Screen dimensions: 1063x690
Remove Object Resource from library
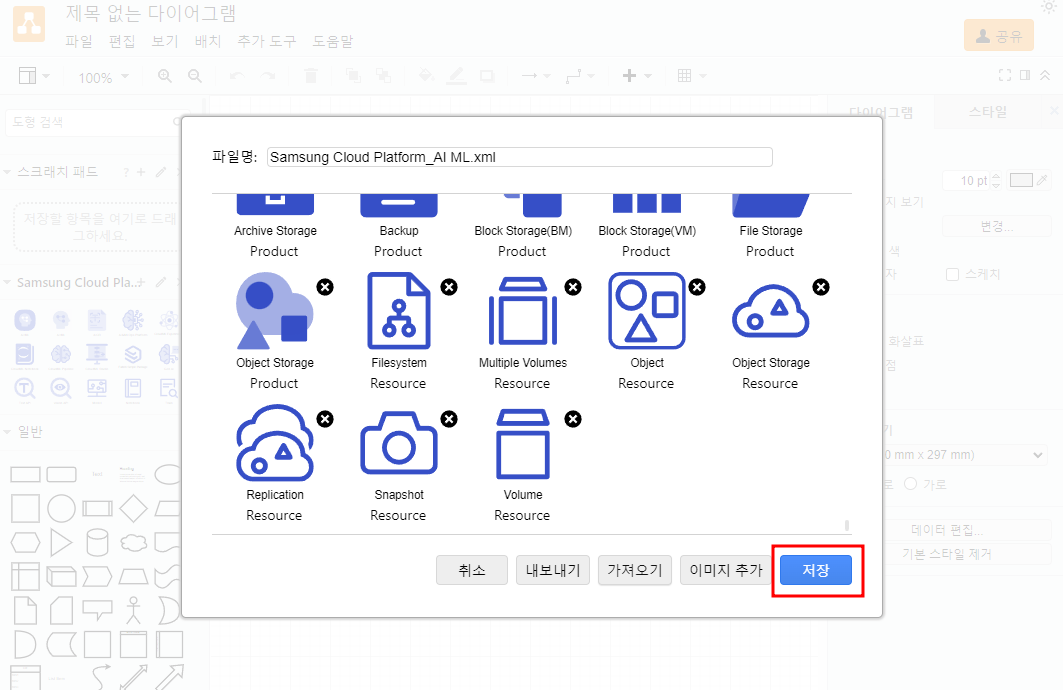tap(697, 287)
